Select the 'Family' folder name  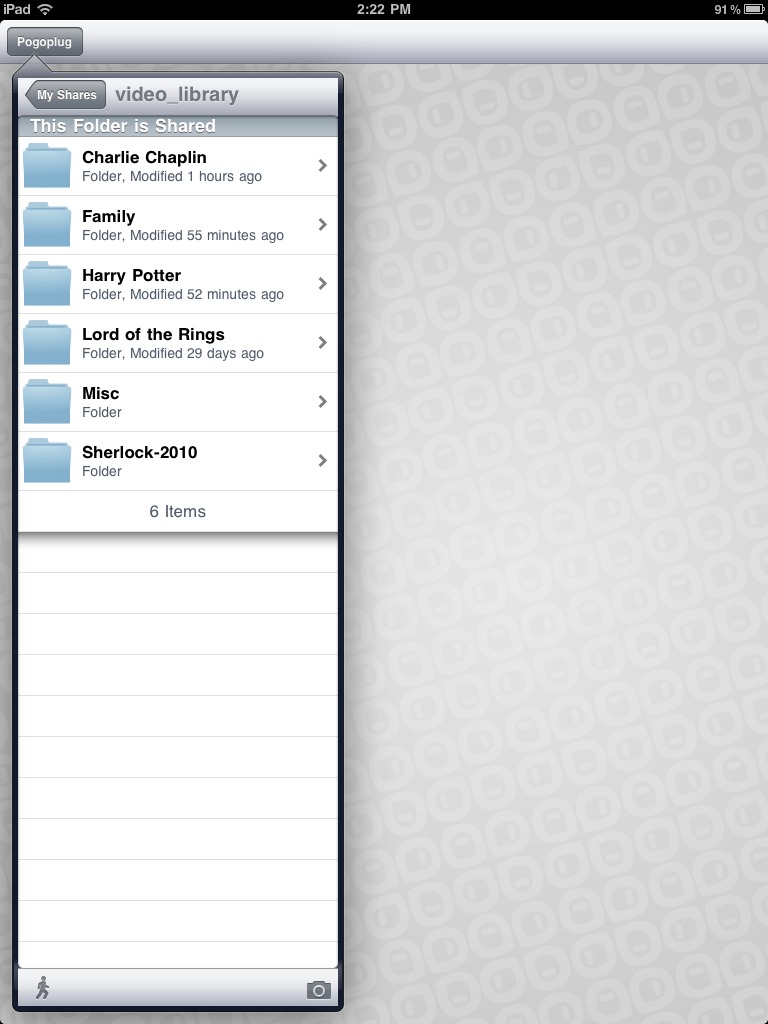point(108,217)
